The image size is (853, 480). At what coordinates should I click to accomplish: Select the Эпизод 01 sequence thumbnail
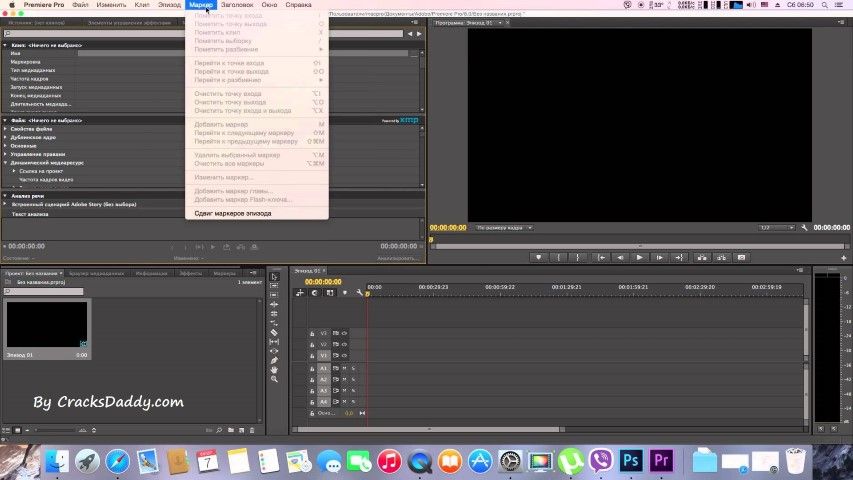point(47,324)
